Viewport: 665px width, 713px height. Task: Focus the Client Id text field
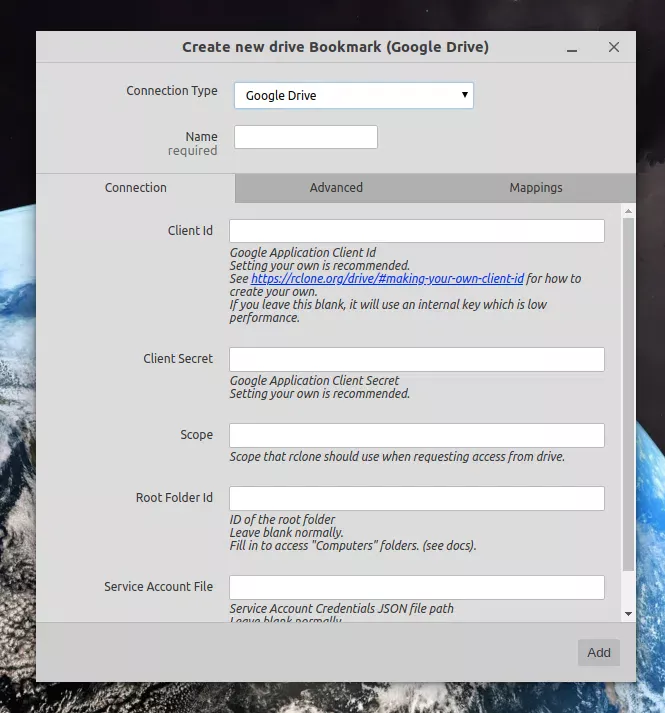pyautogui.click(x=417, y=231)
